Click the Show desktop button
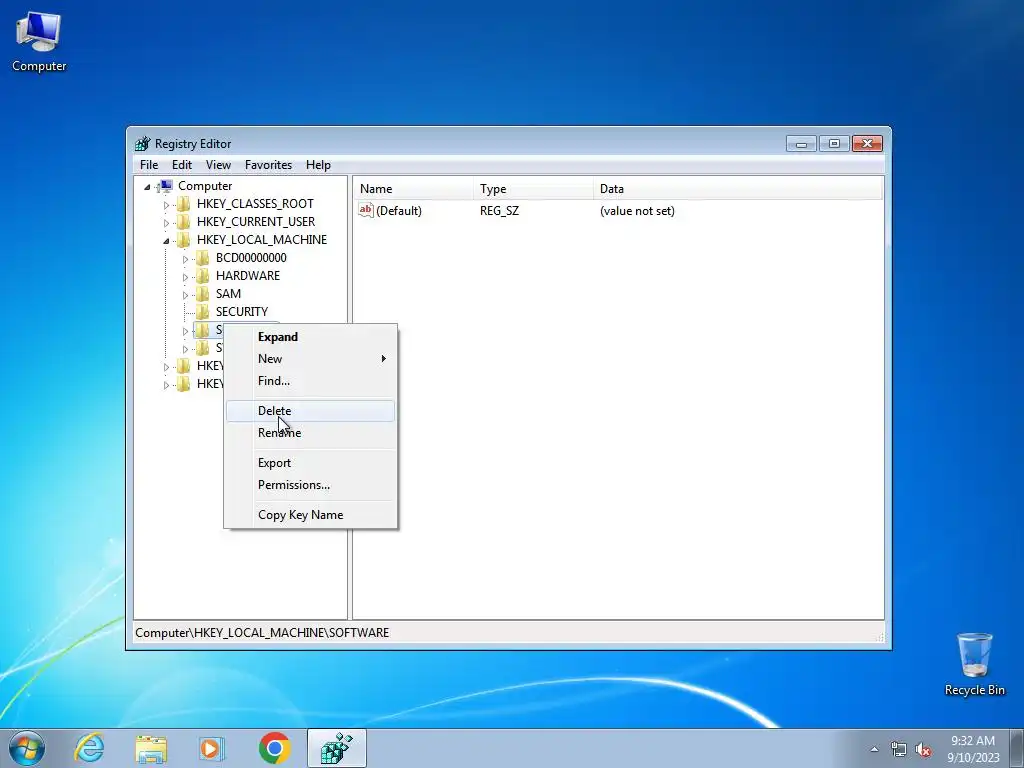Screen dimensions: 1024x768 pos(1017,749)
